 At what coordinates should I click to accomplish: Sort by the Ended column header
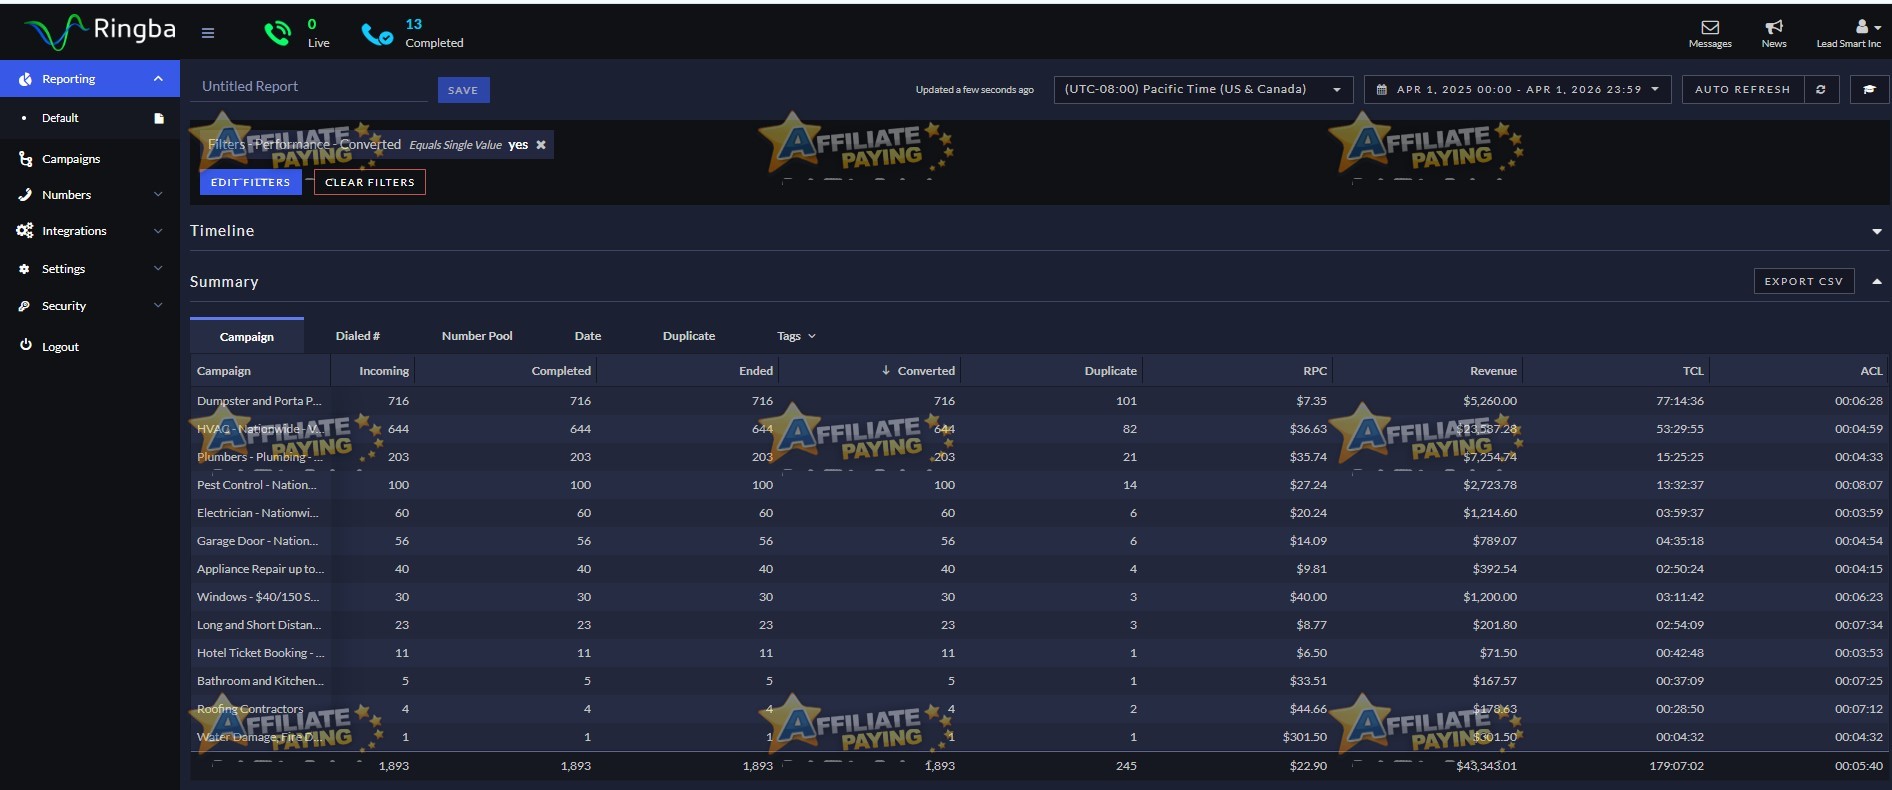tap(756, 371)
